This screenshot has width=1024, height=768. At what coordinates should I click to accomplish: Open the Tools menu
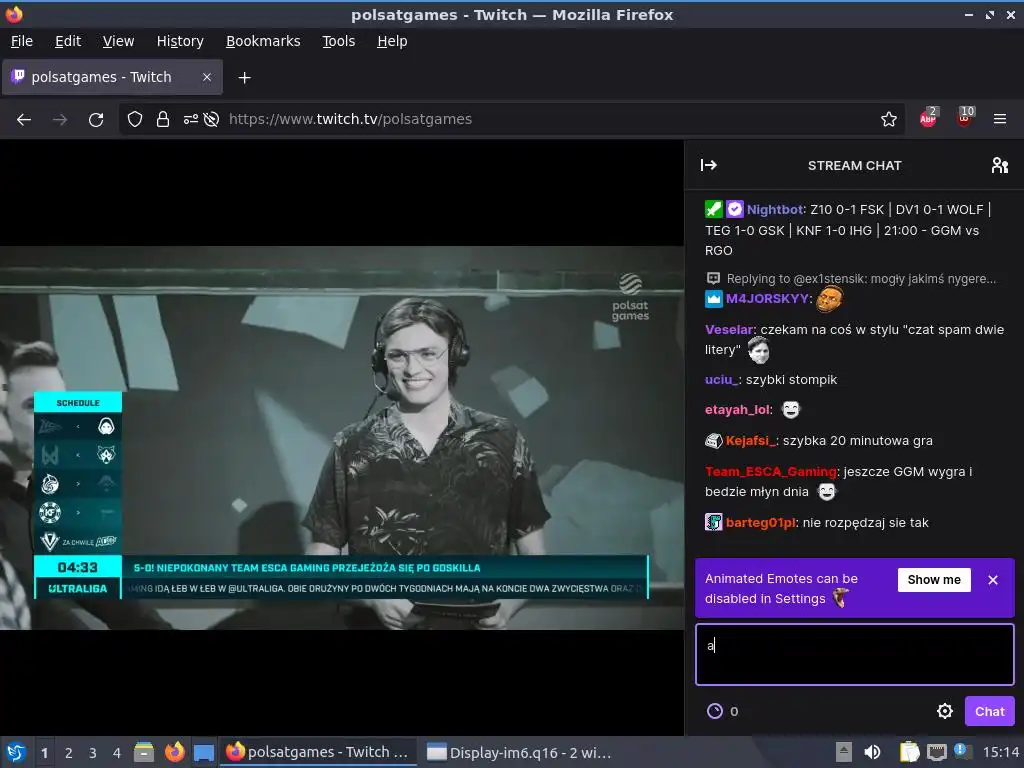338,41
